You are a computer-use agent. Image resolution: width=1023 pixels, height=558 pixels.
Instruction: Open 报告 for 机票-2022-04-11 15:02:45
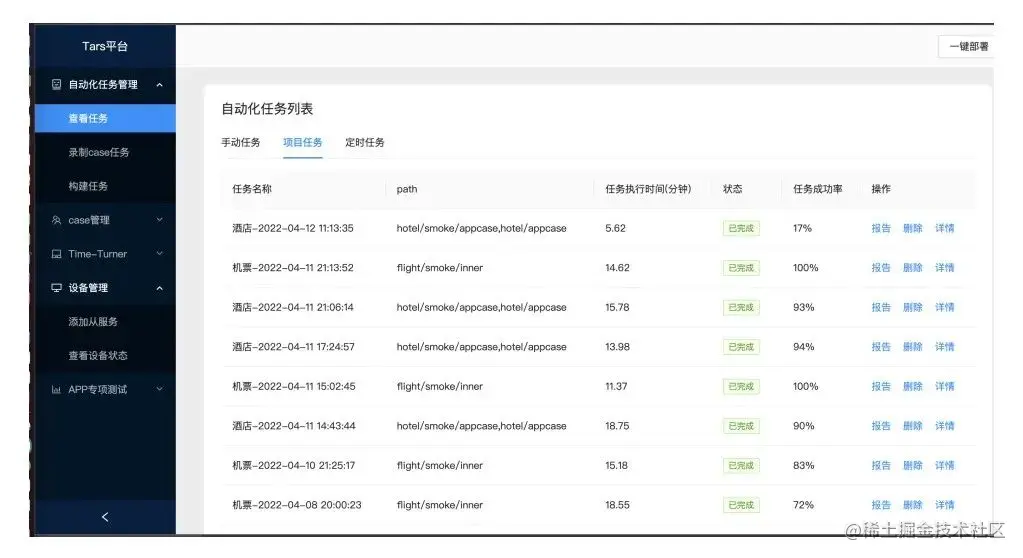coord(881,386)
